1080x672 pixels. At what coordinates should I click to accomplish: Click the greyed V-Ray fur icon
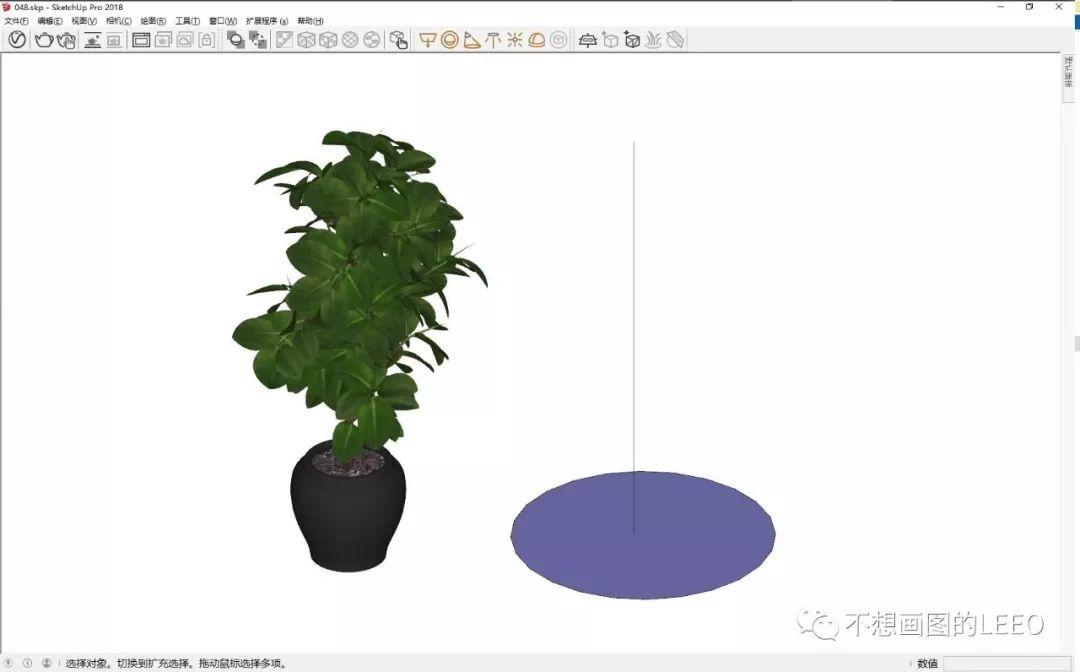coord(653,40)
